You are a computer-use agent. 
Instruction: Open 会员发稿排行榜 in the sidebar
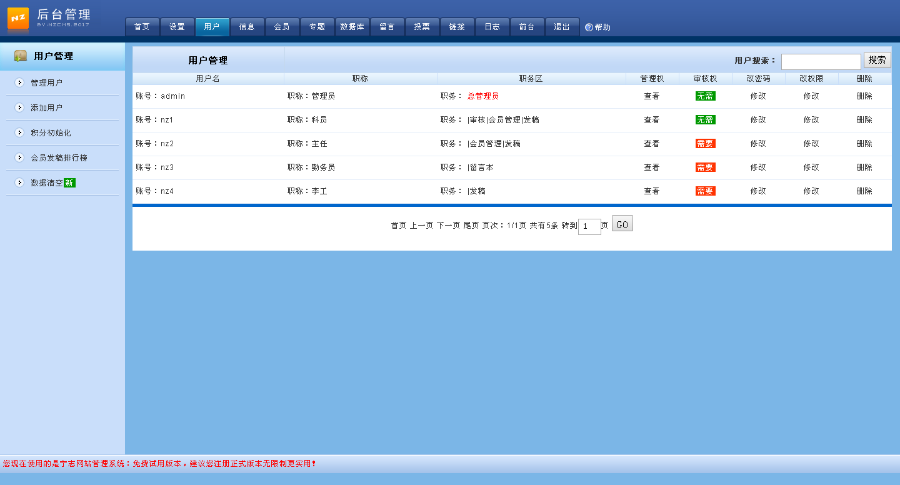[x=59, y=157]
